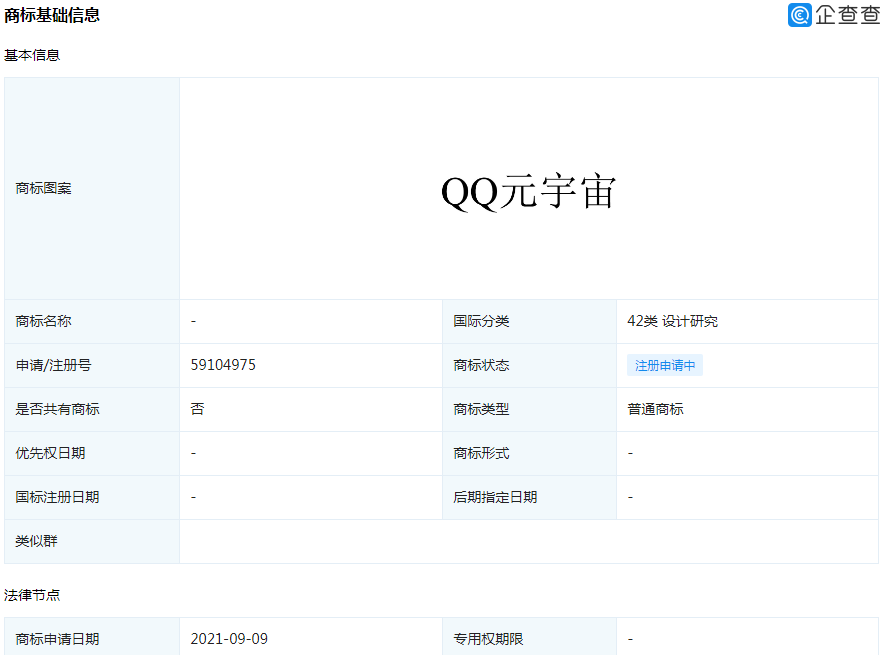The image size is (883, 655).
Task: Click the 注册申请中 status tag
Action: point(664,365)
